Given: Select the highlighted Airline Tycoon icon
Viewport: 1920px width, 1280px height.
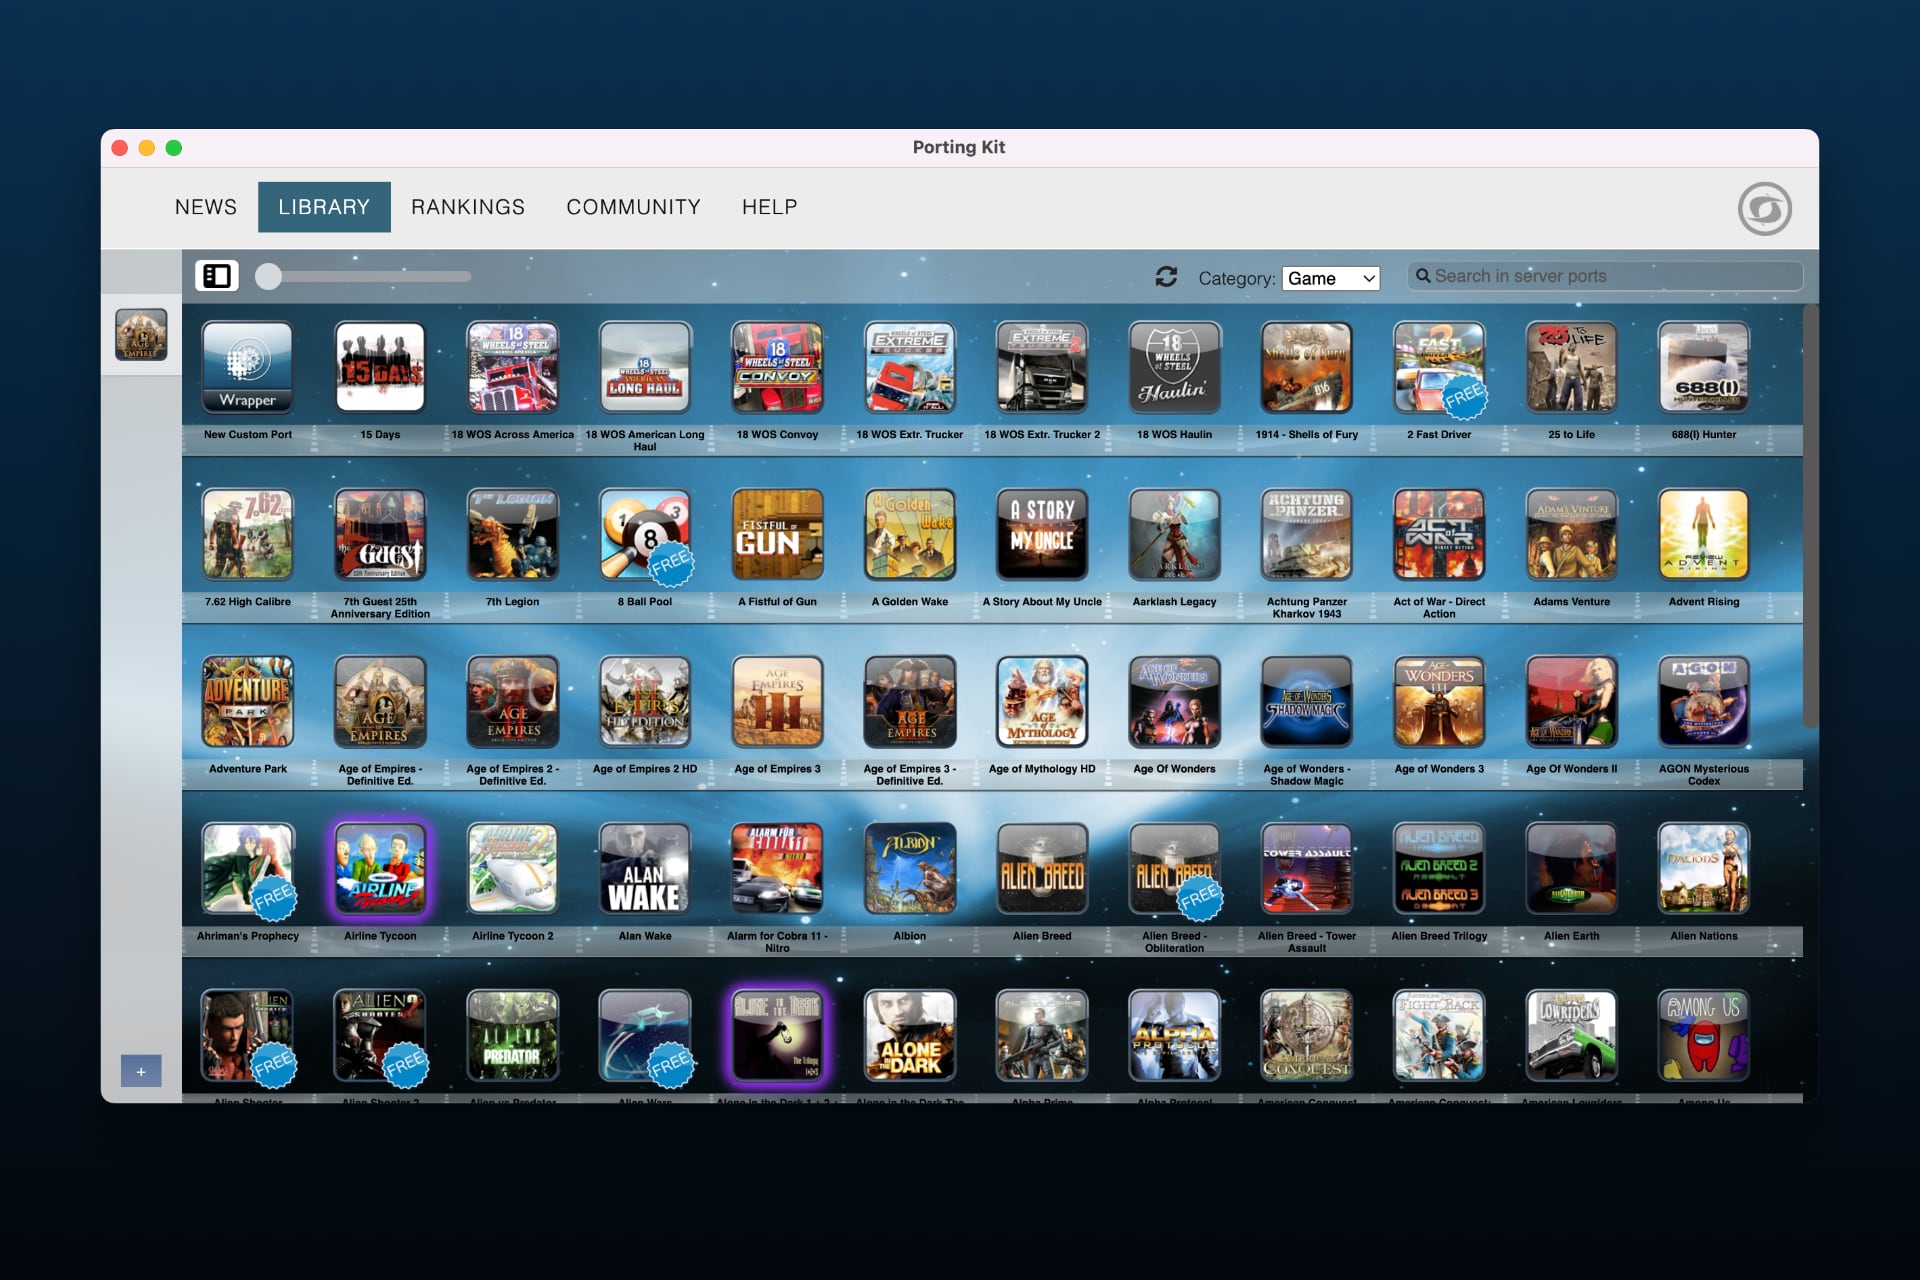Looking at the screenshot, I should [x=380, y=868].
